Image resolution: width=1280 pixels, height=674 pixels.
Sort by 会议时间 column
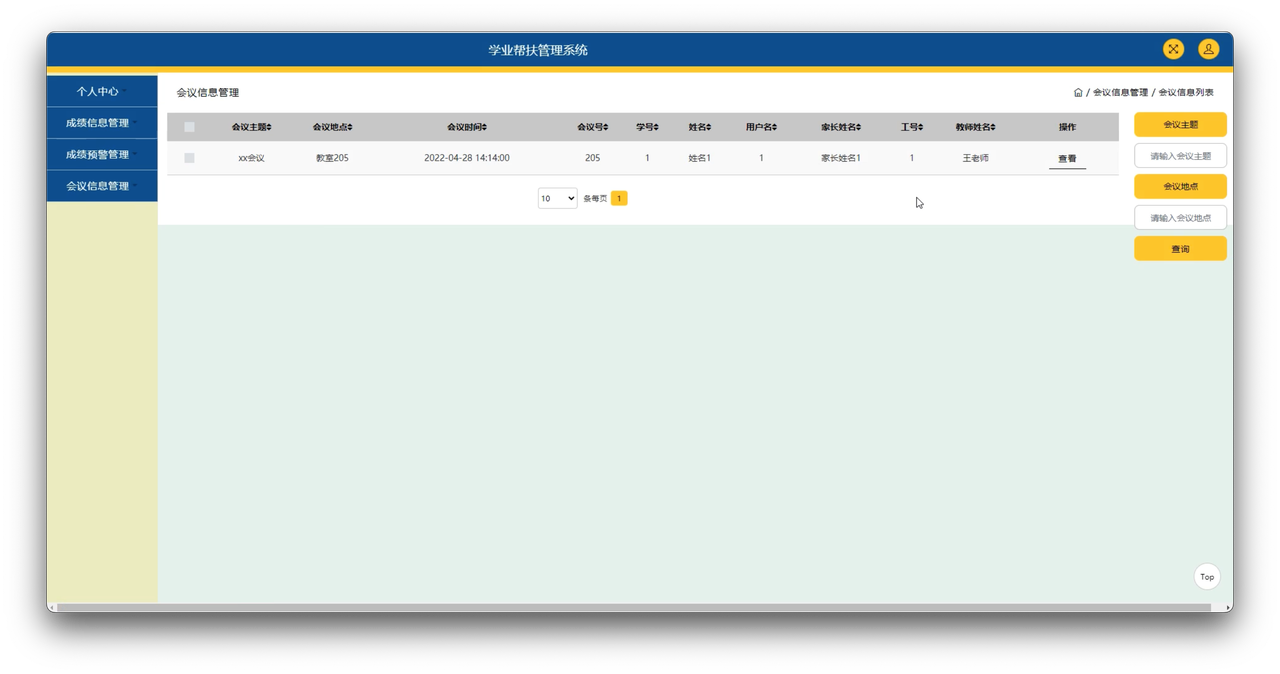coord(467,127)
